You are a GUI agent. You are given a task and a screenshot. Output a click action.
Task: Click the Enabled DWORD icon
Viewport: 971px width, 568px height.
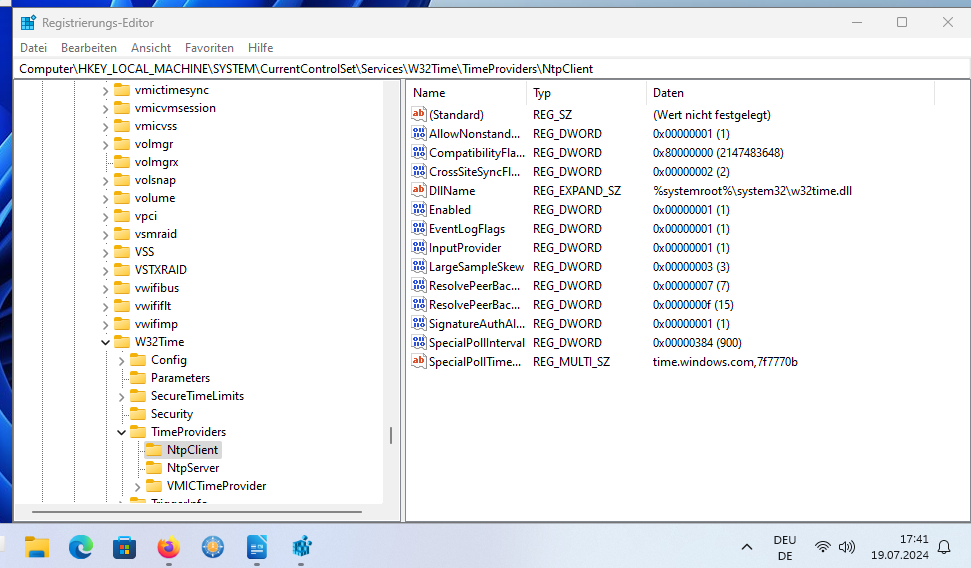pos(419,209)
